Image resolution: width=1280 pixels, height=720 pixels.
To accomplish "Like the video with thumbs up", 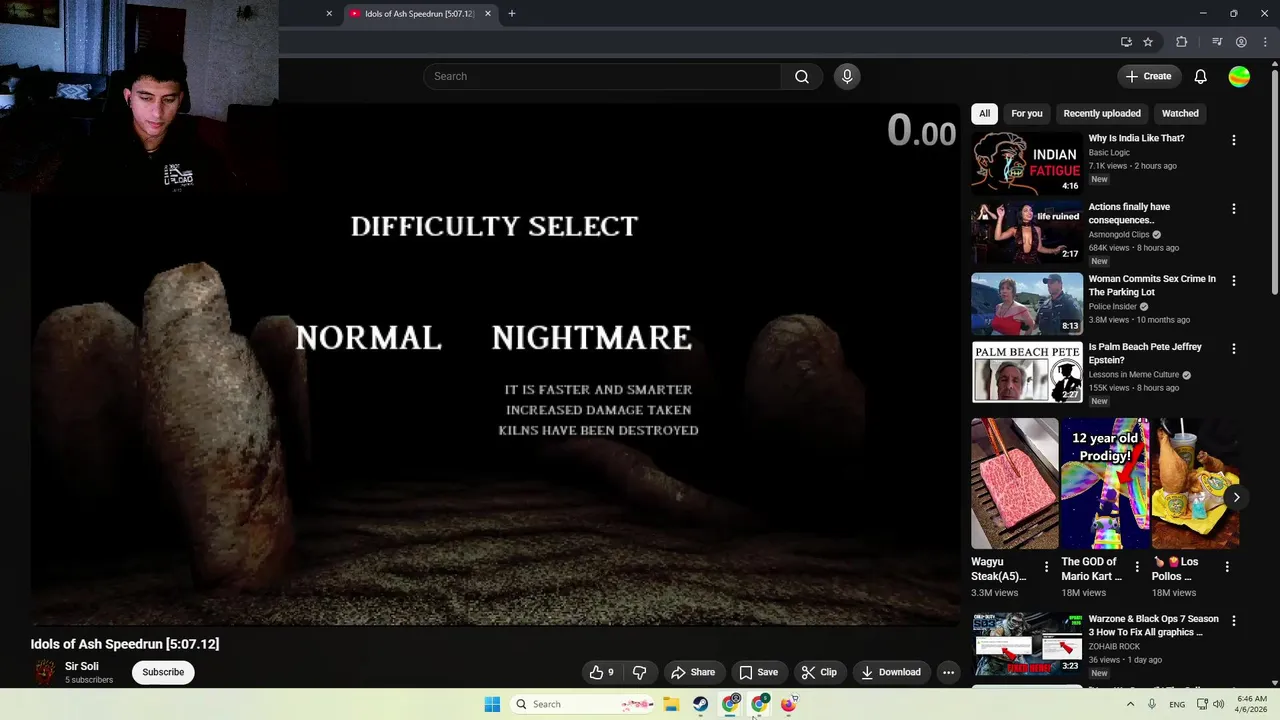I will click(602, 672).
